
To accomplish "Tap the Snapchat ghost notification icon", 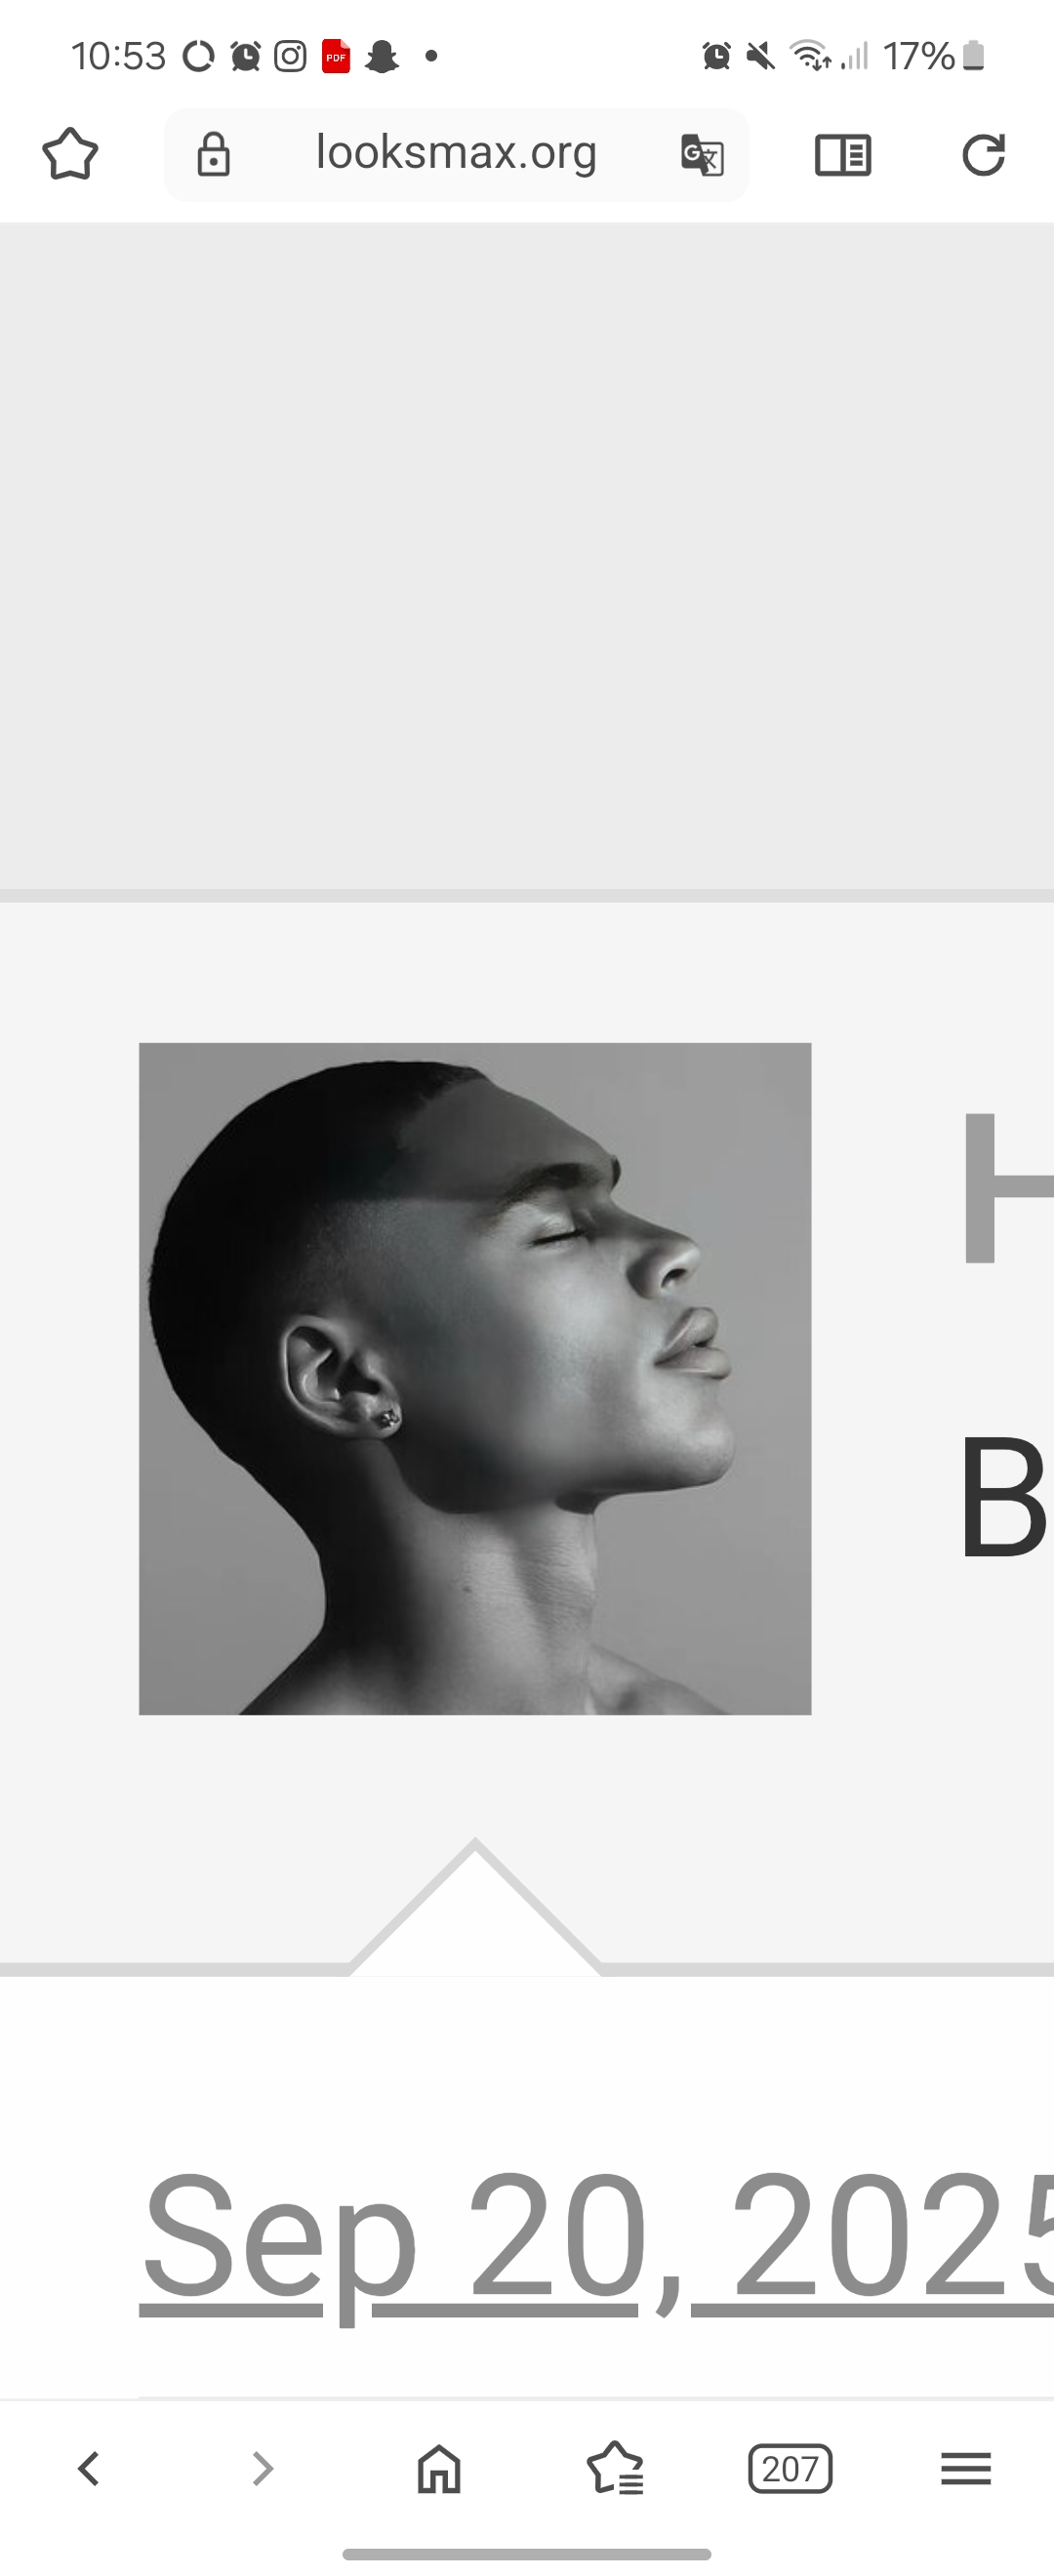I will coord(381,56).
